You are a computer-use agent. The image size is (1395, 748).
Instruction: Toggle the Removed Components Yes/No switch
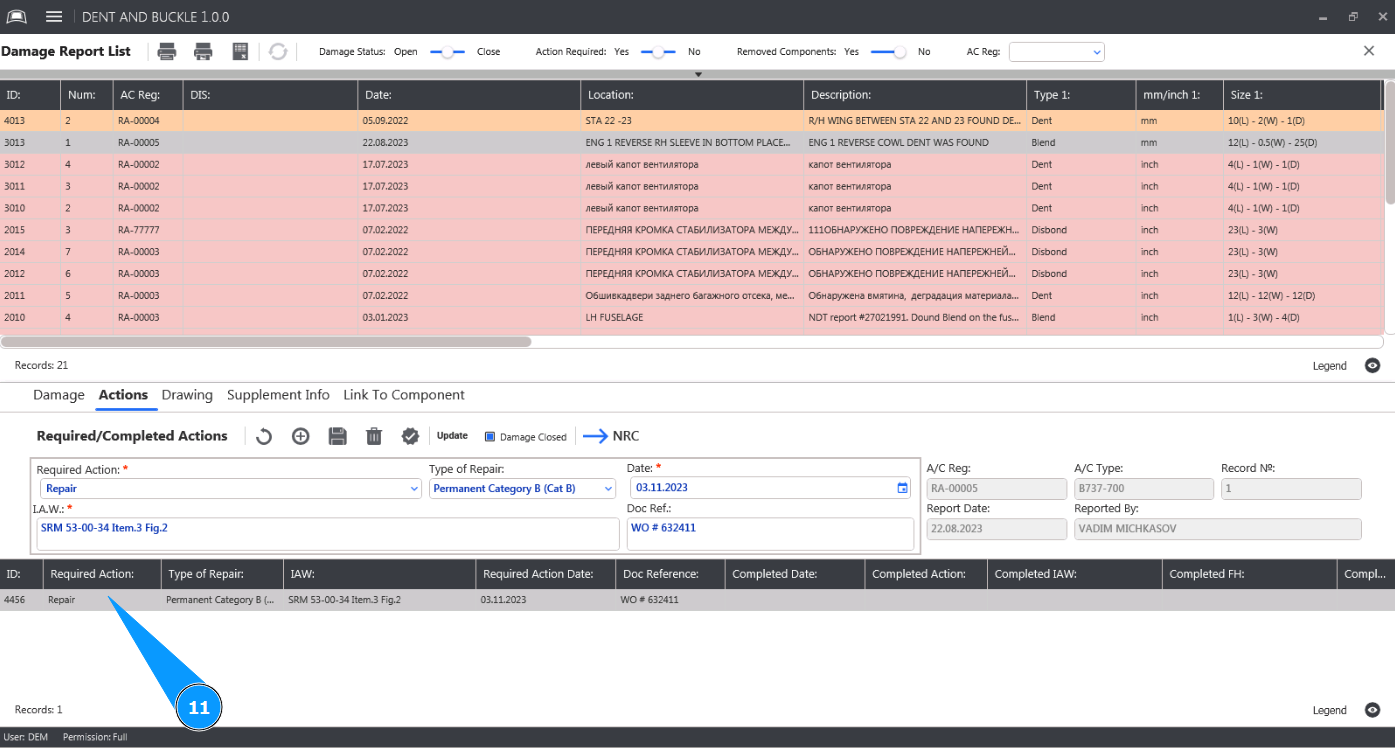(888, 52)
